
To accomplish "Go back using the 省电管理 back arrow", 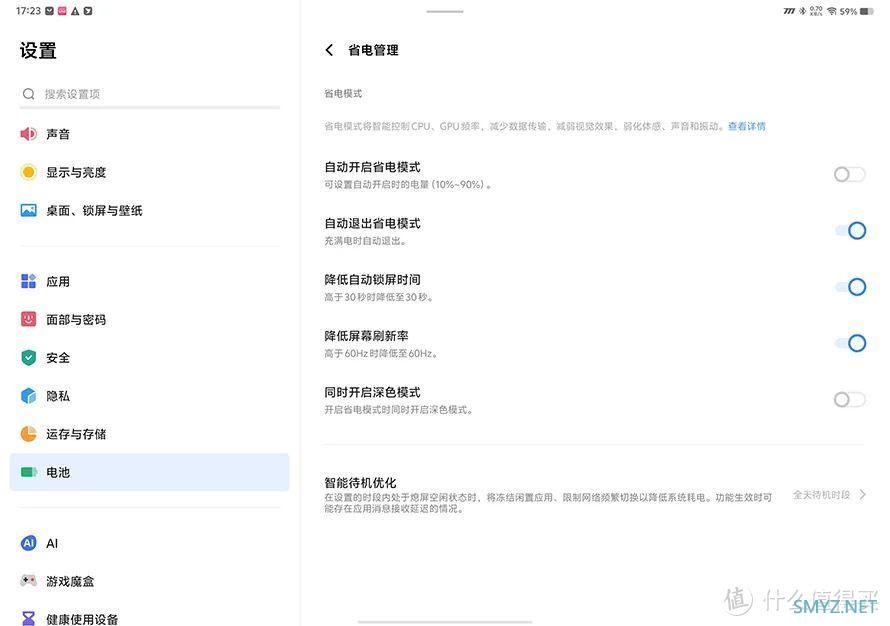I will pos(329,50).
